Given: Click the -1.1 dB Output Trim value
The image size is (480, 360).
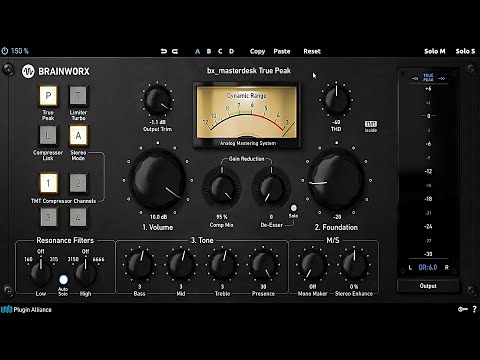Looking at the screenshot, I should (x=158, y=122).
